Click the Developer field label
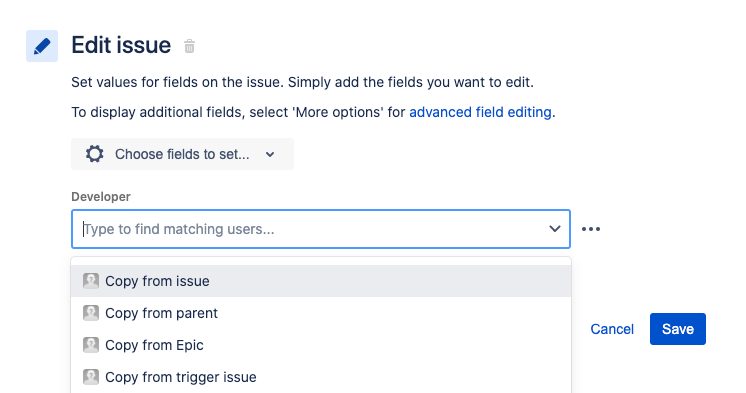The width and height of the screenshot is (746, 393). [101, 196]
